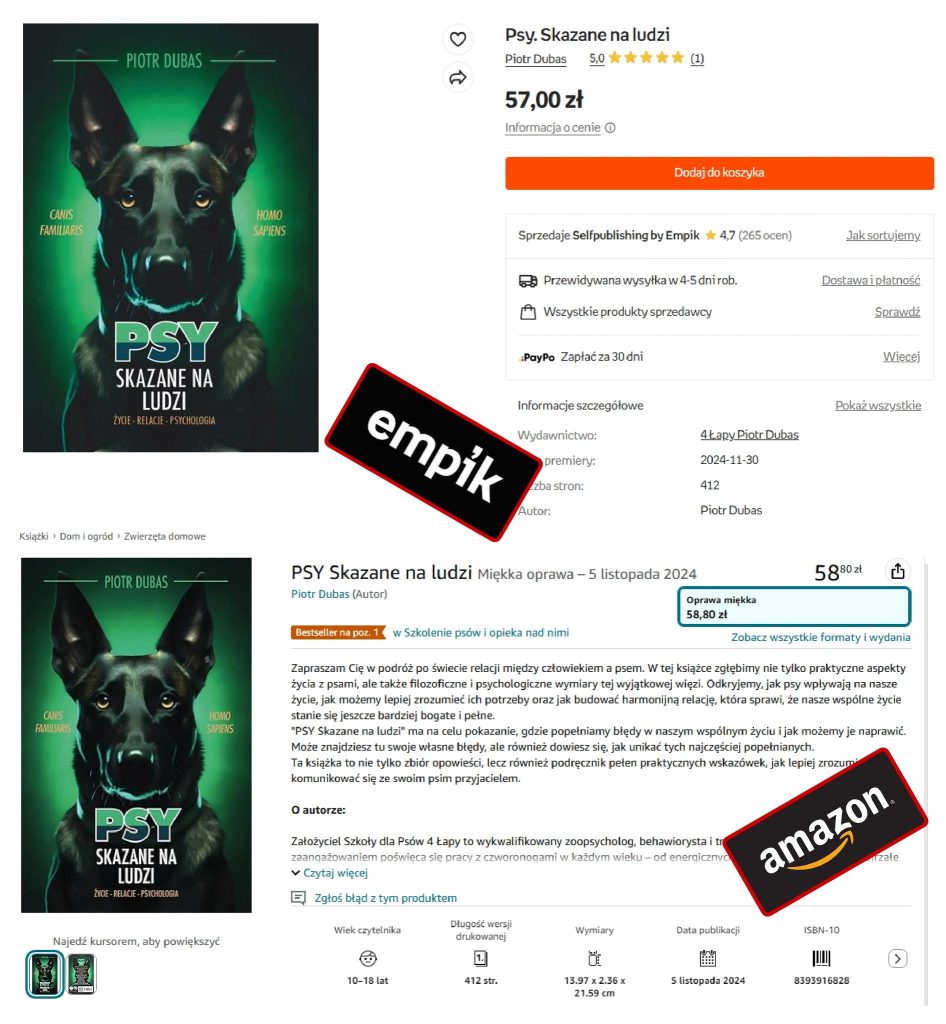Select the Oprawa miękka format option
Image resolution: width=946 pixels, height=1024 pixels.
794,607
